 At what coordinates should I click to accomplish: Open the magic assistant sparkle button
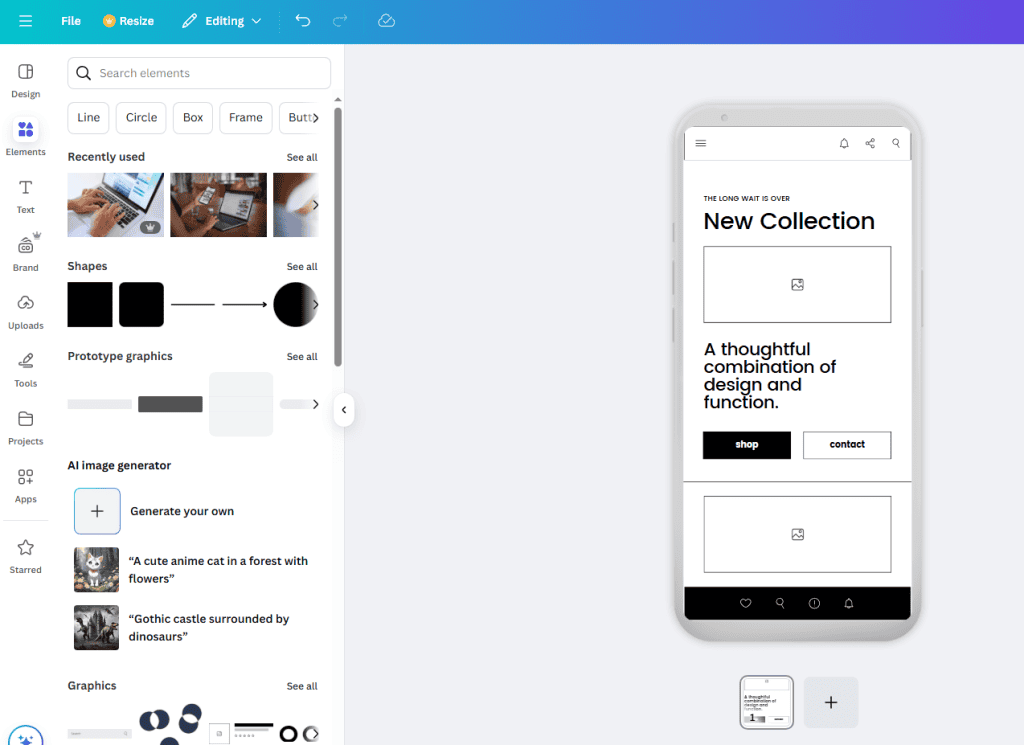pyautogui.click(x=25, y=737)
